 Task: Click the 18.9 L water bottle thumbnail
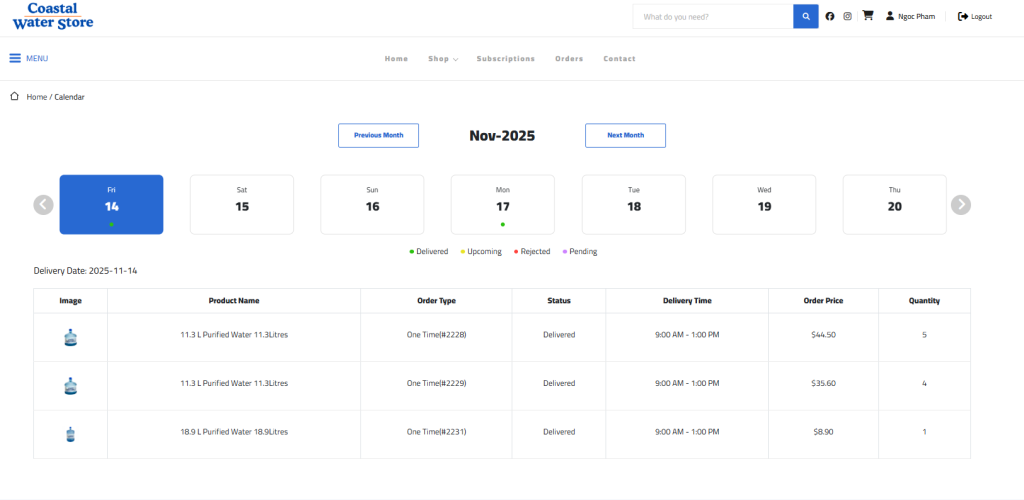pos(70,433)
